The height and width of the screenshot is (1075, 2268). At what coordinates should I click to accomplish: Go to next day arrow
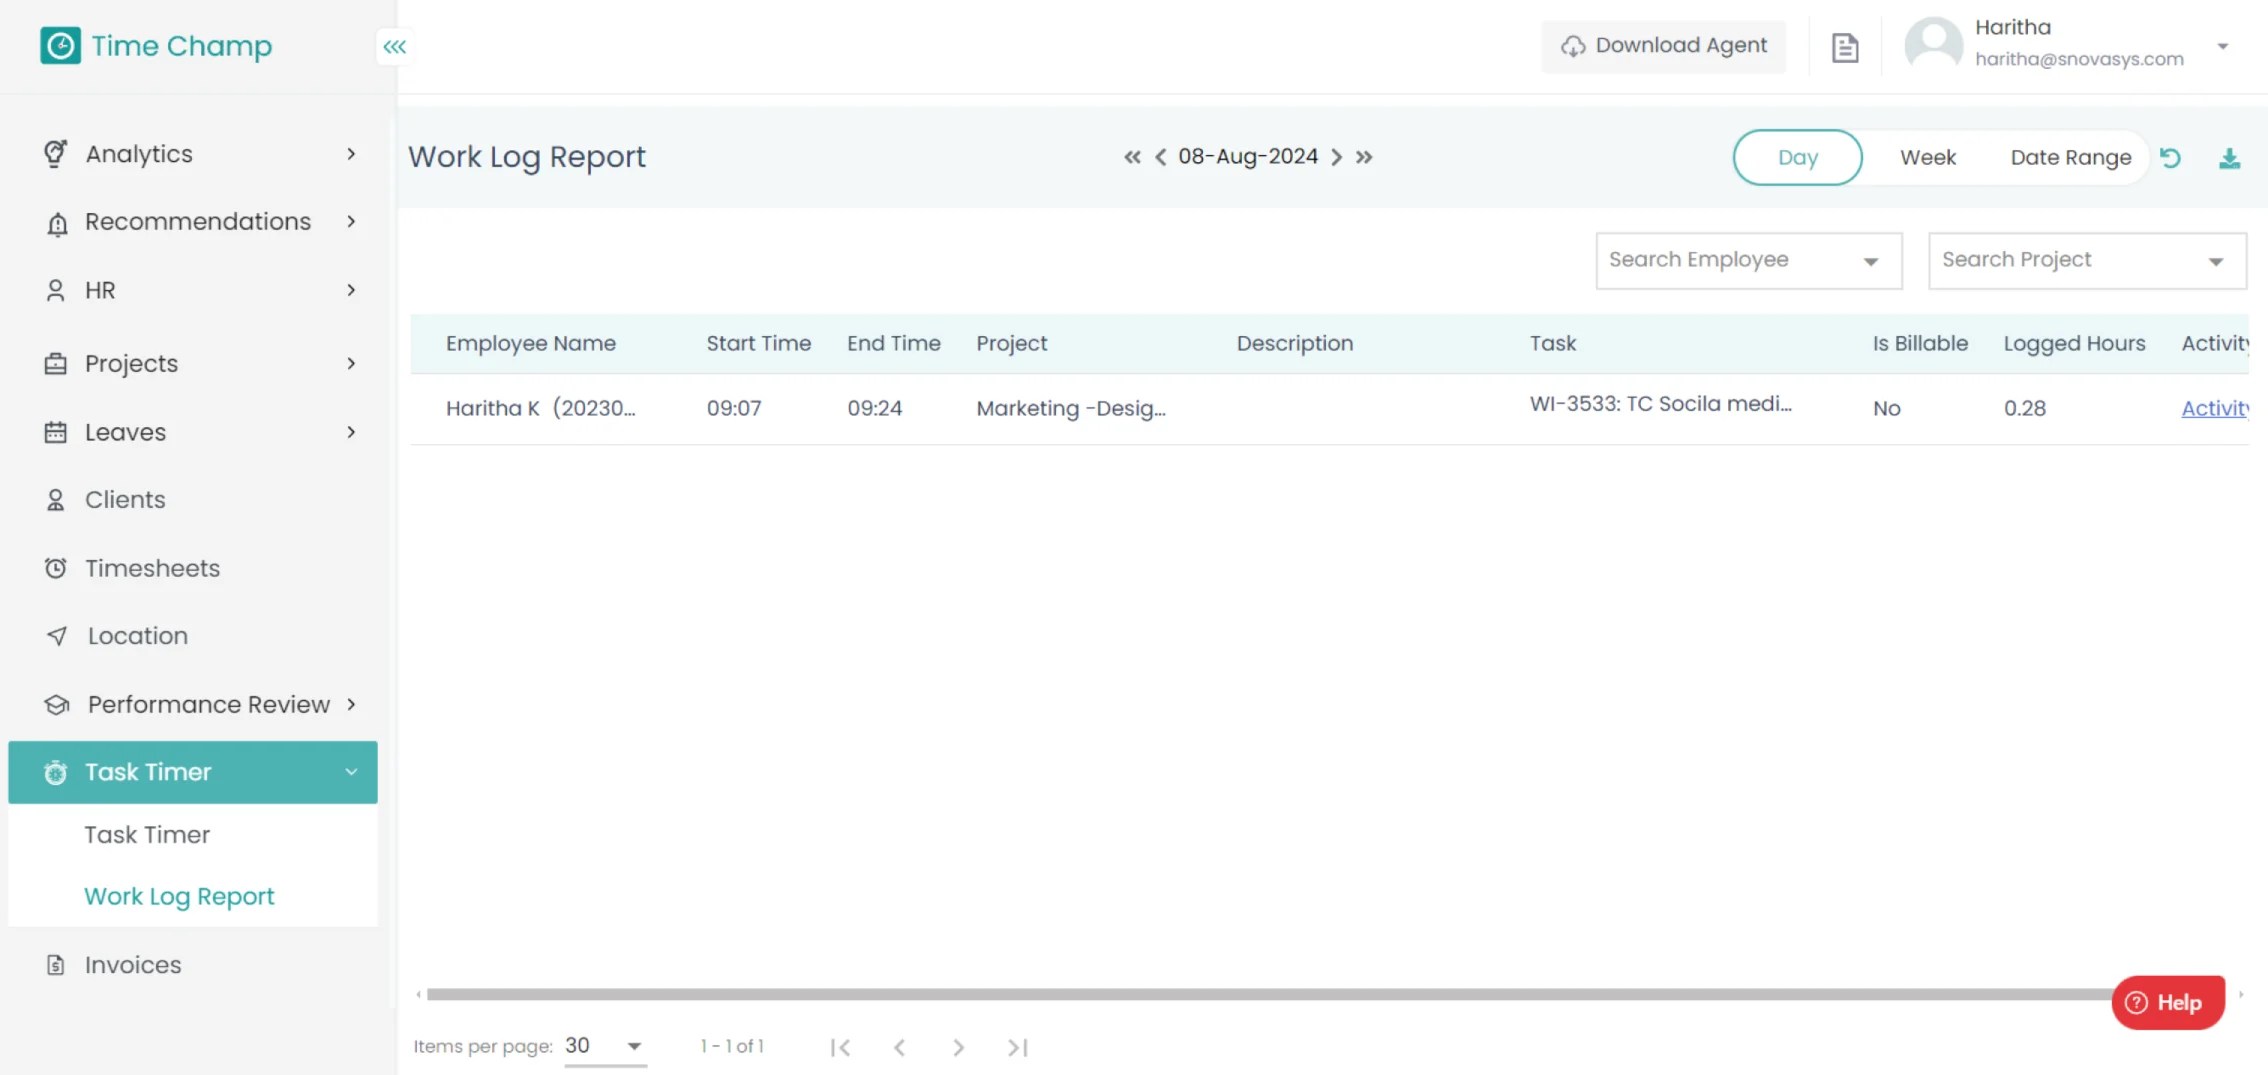coord(1336,157)
